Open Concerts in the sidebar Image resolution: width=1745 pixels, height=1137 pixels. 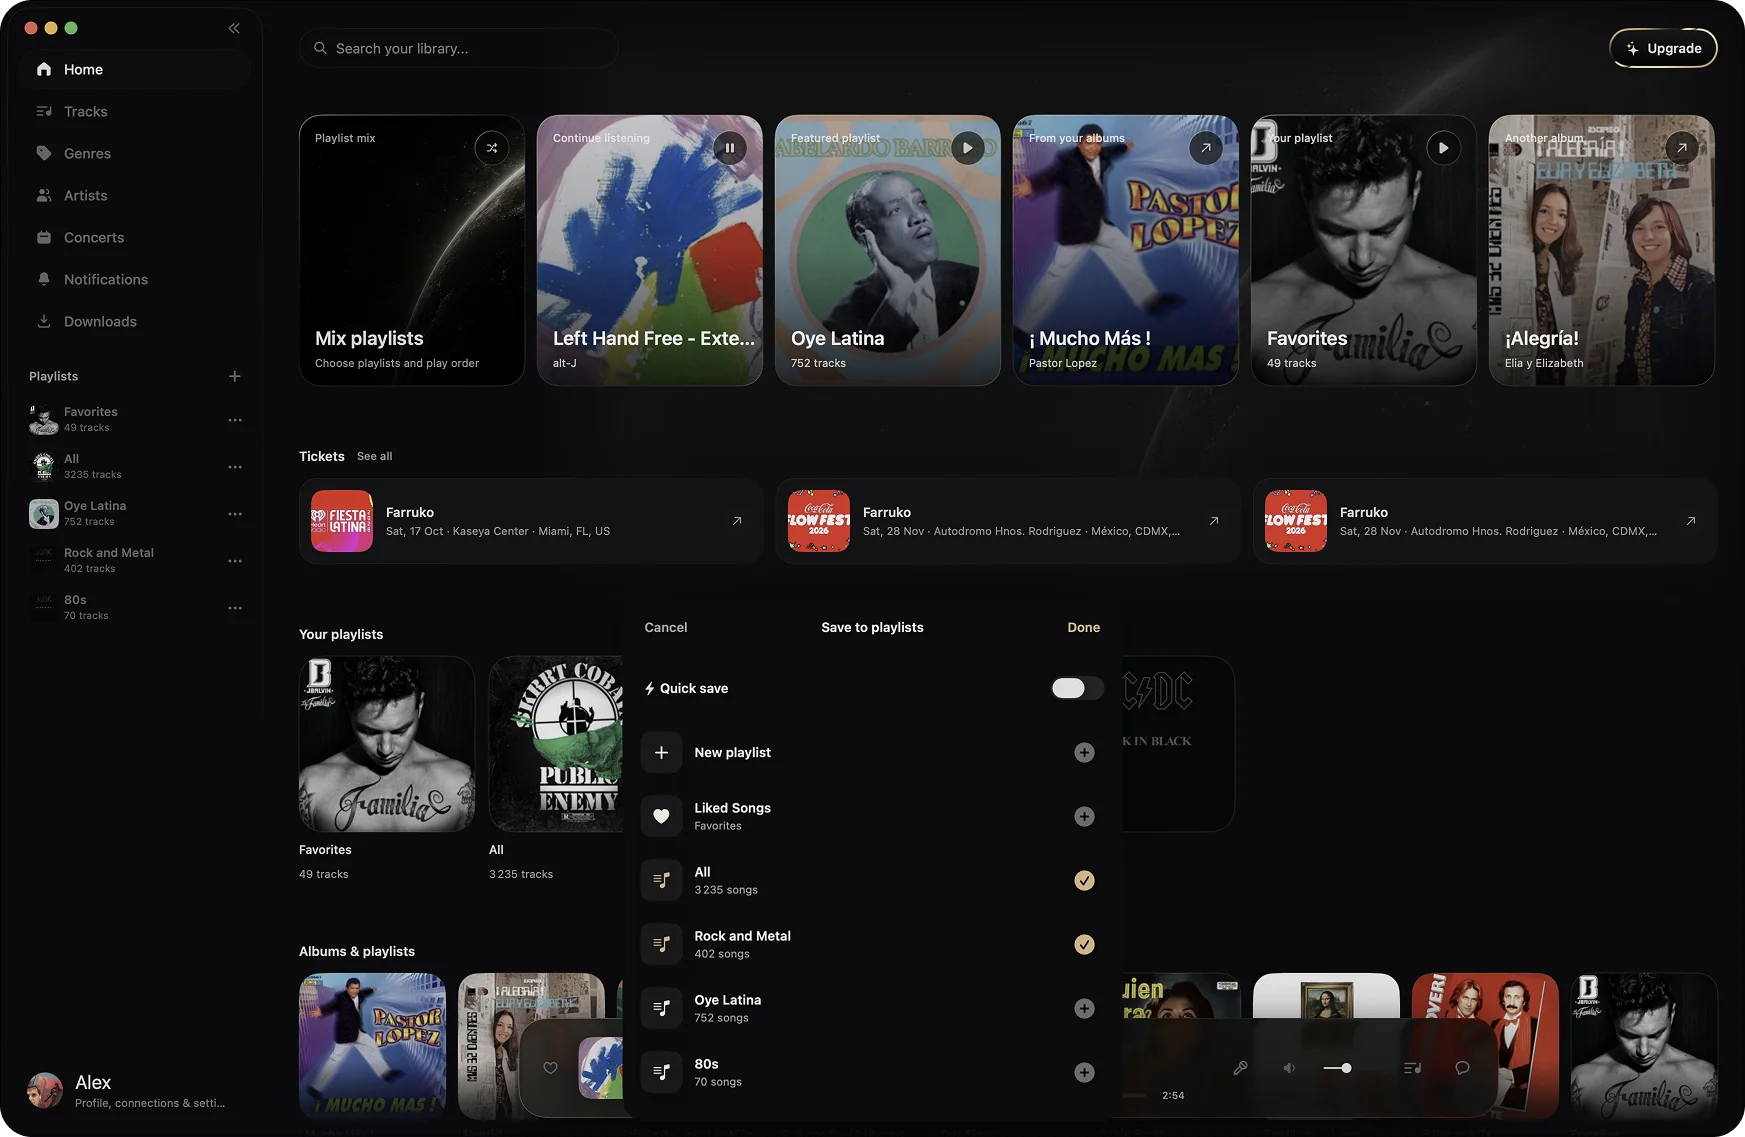[x=135, y=237]
